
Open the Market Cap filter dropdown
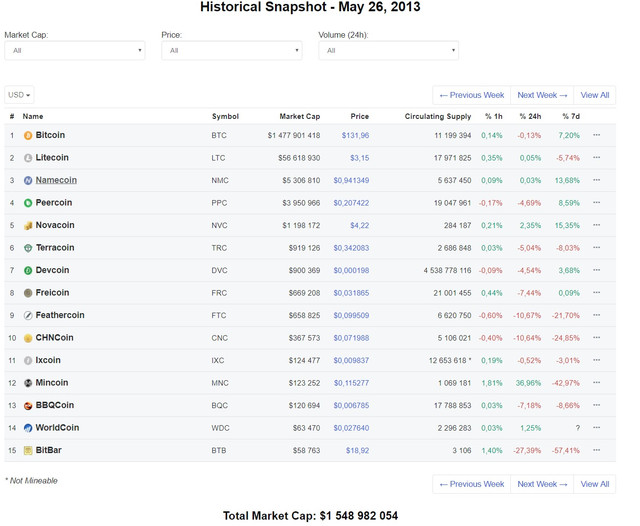tap(75, 51)
